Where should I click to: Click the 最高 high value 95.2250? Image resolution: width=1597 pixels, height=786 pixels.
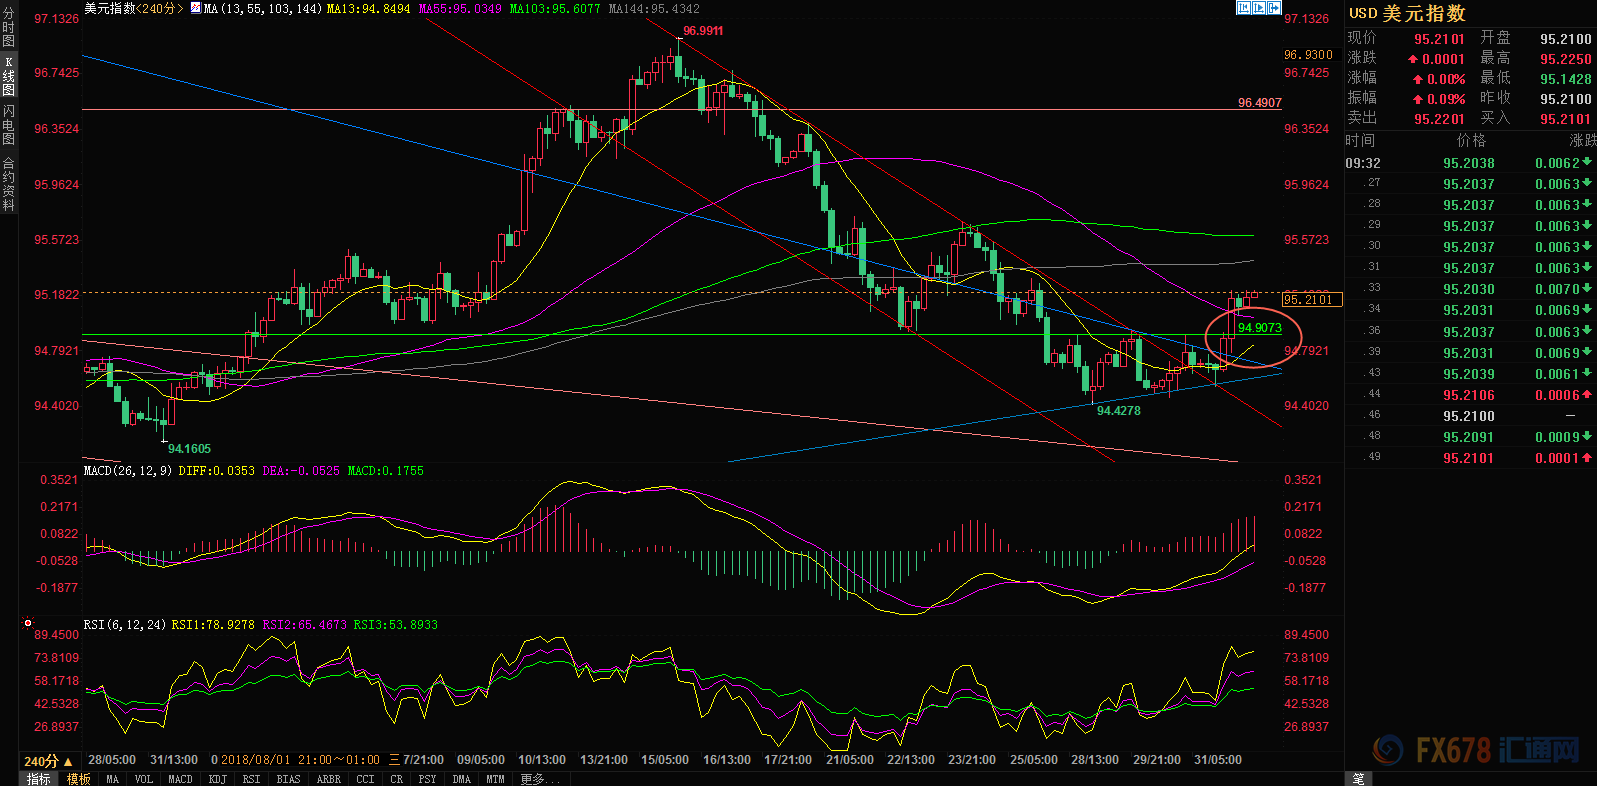tap(1565, 59)
